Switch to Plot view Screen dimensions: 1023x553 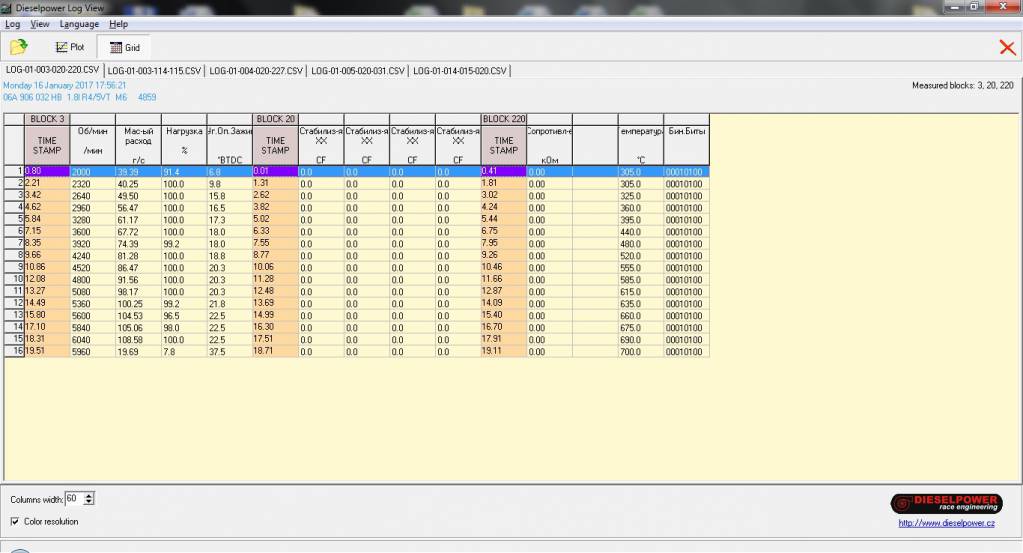(x=70, y=47)
